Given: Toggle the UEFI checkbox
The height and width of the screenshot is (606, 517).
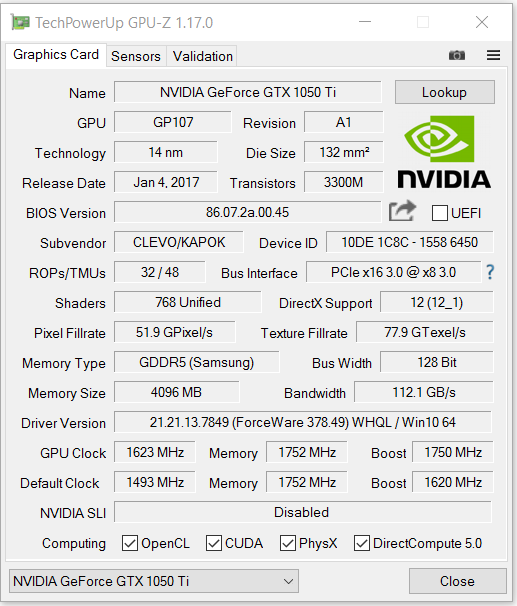Looking at the screenshot, I should pyautogui.click(x=439, y=213).
